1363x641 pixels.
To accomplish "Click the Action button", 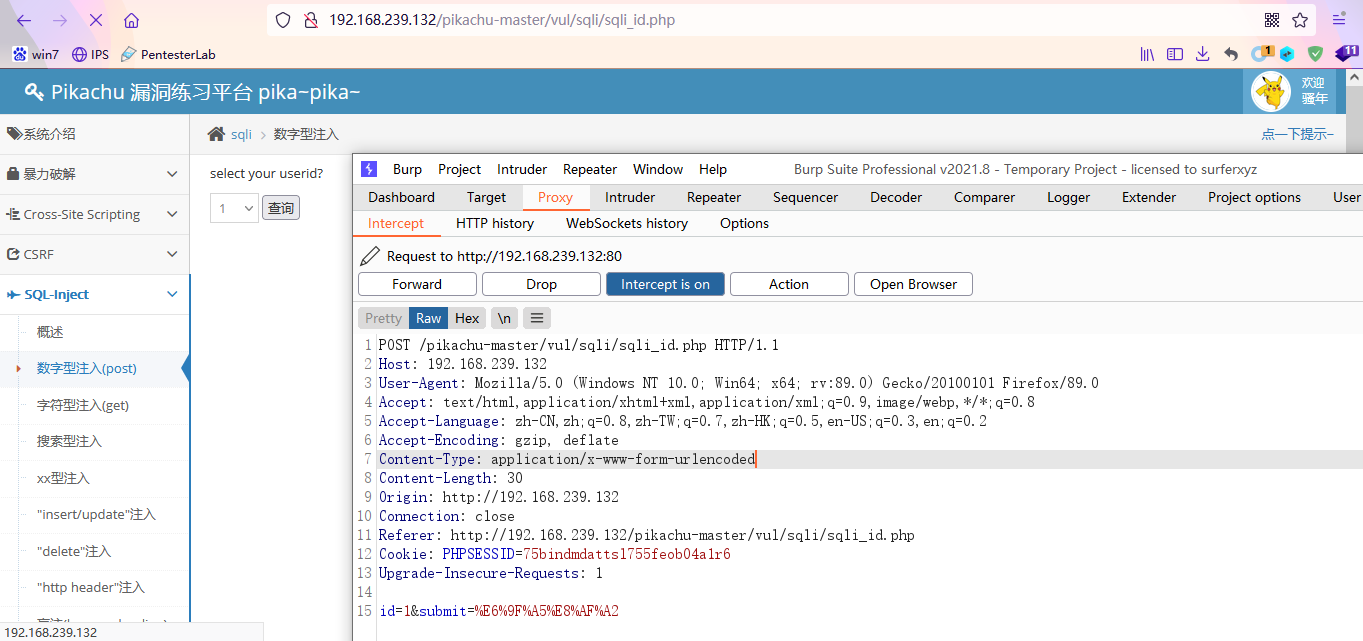I will (789, 284).
